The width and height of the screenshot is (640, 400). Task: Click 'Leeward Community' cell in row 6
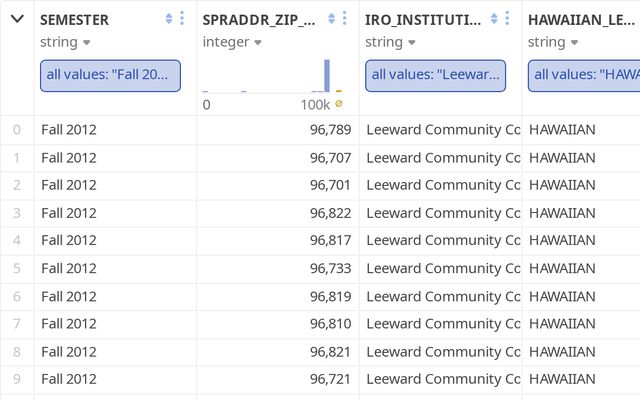(x=443, y=296)
